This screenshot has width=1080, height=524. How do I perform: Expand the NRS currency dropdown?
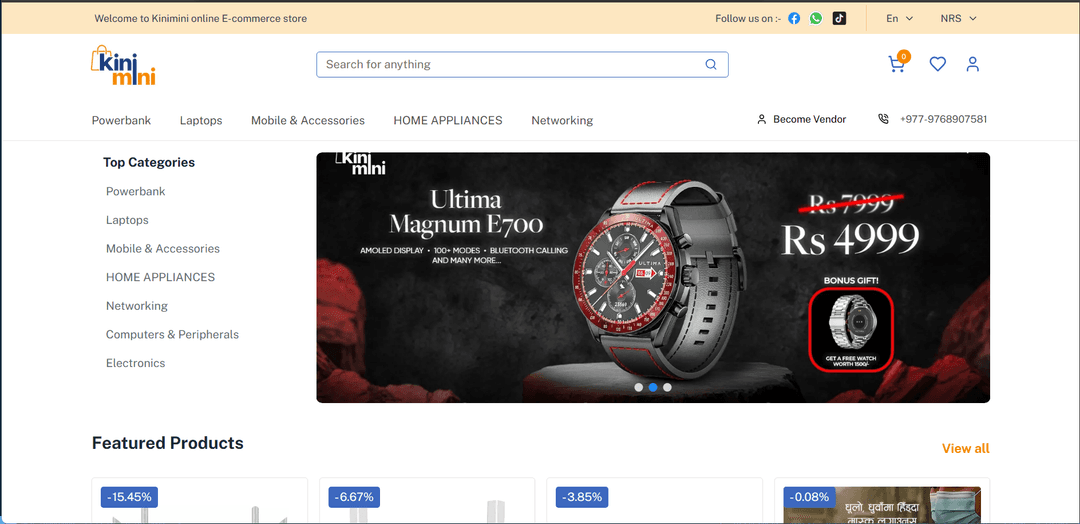coord(958,18)
